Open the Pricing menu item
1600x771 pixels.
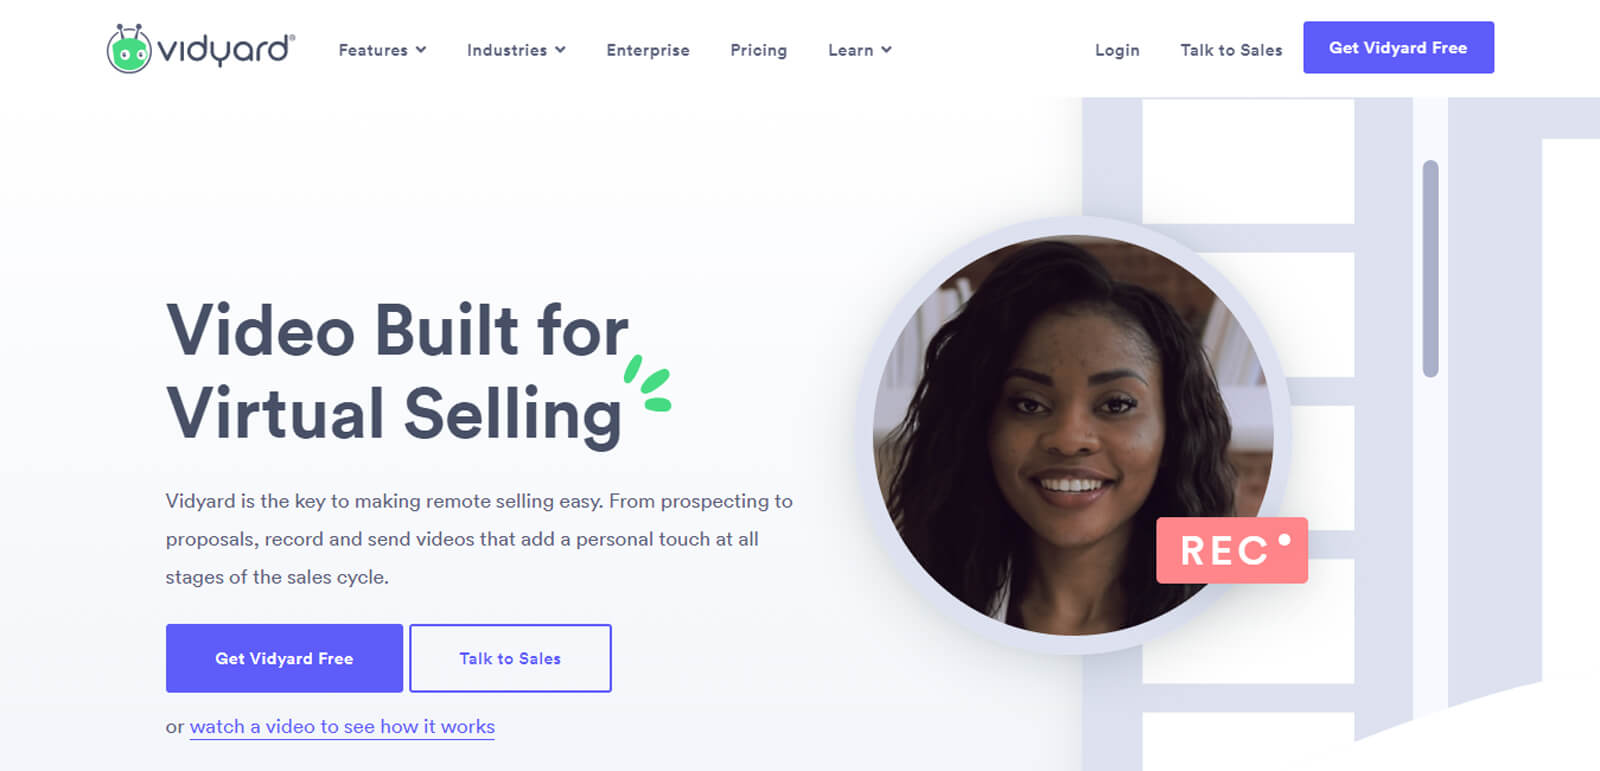tap(759, 50)
